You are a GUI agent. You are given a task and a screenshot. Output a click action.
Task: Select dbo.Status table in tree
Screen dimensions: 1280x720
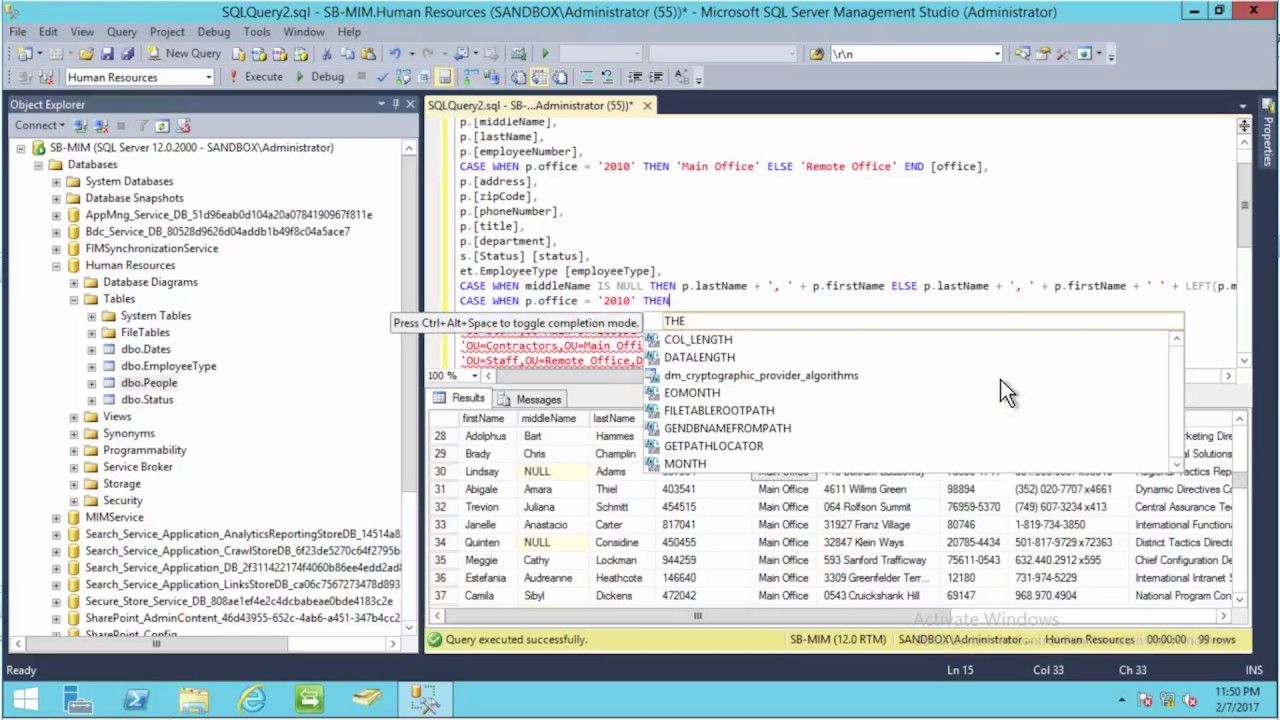pyautogui.click(x=147, y=399)
